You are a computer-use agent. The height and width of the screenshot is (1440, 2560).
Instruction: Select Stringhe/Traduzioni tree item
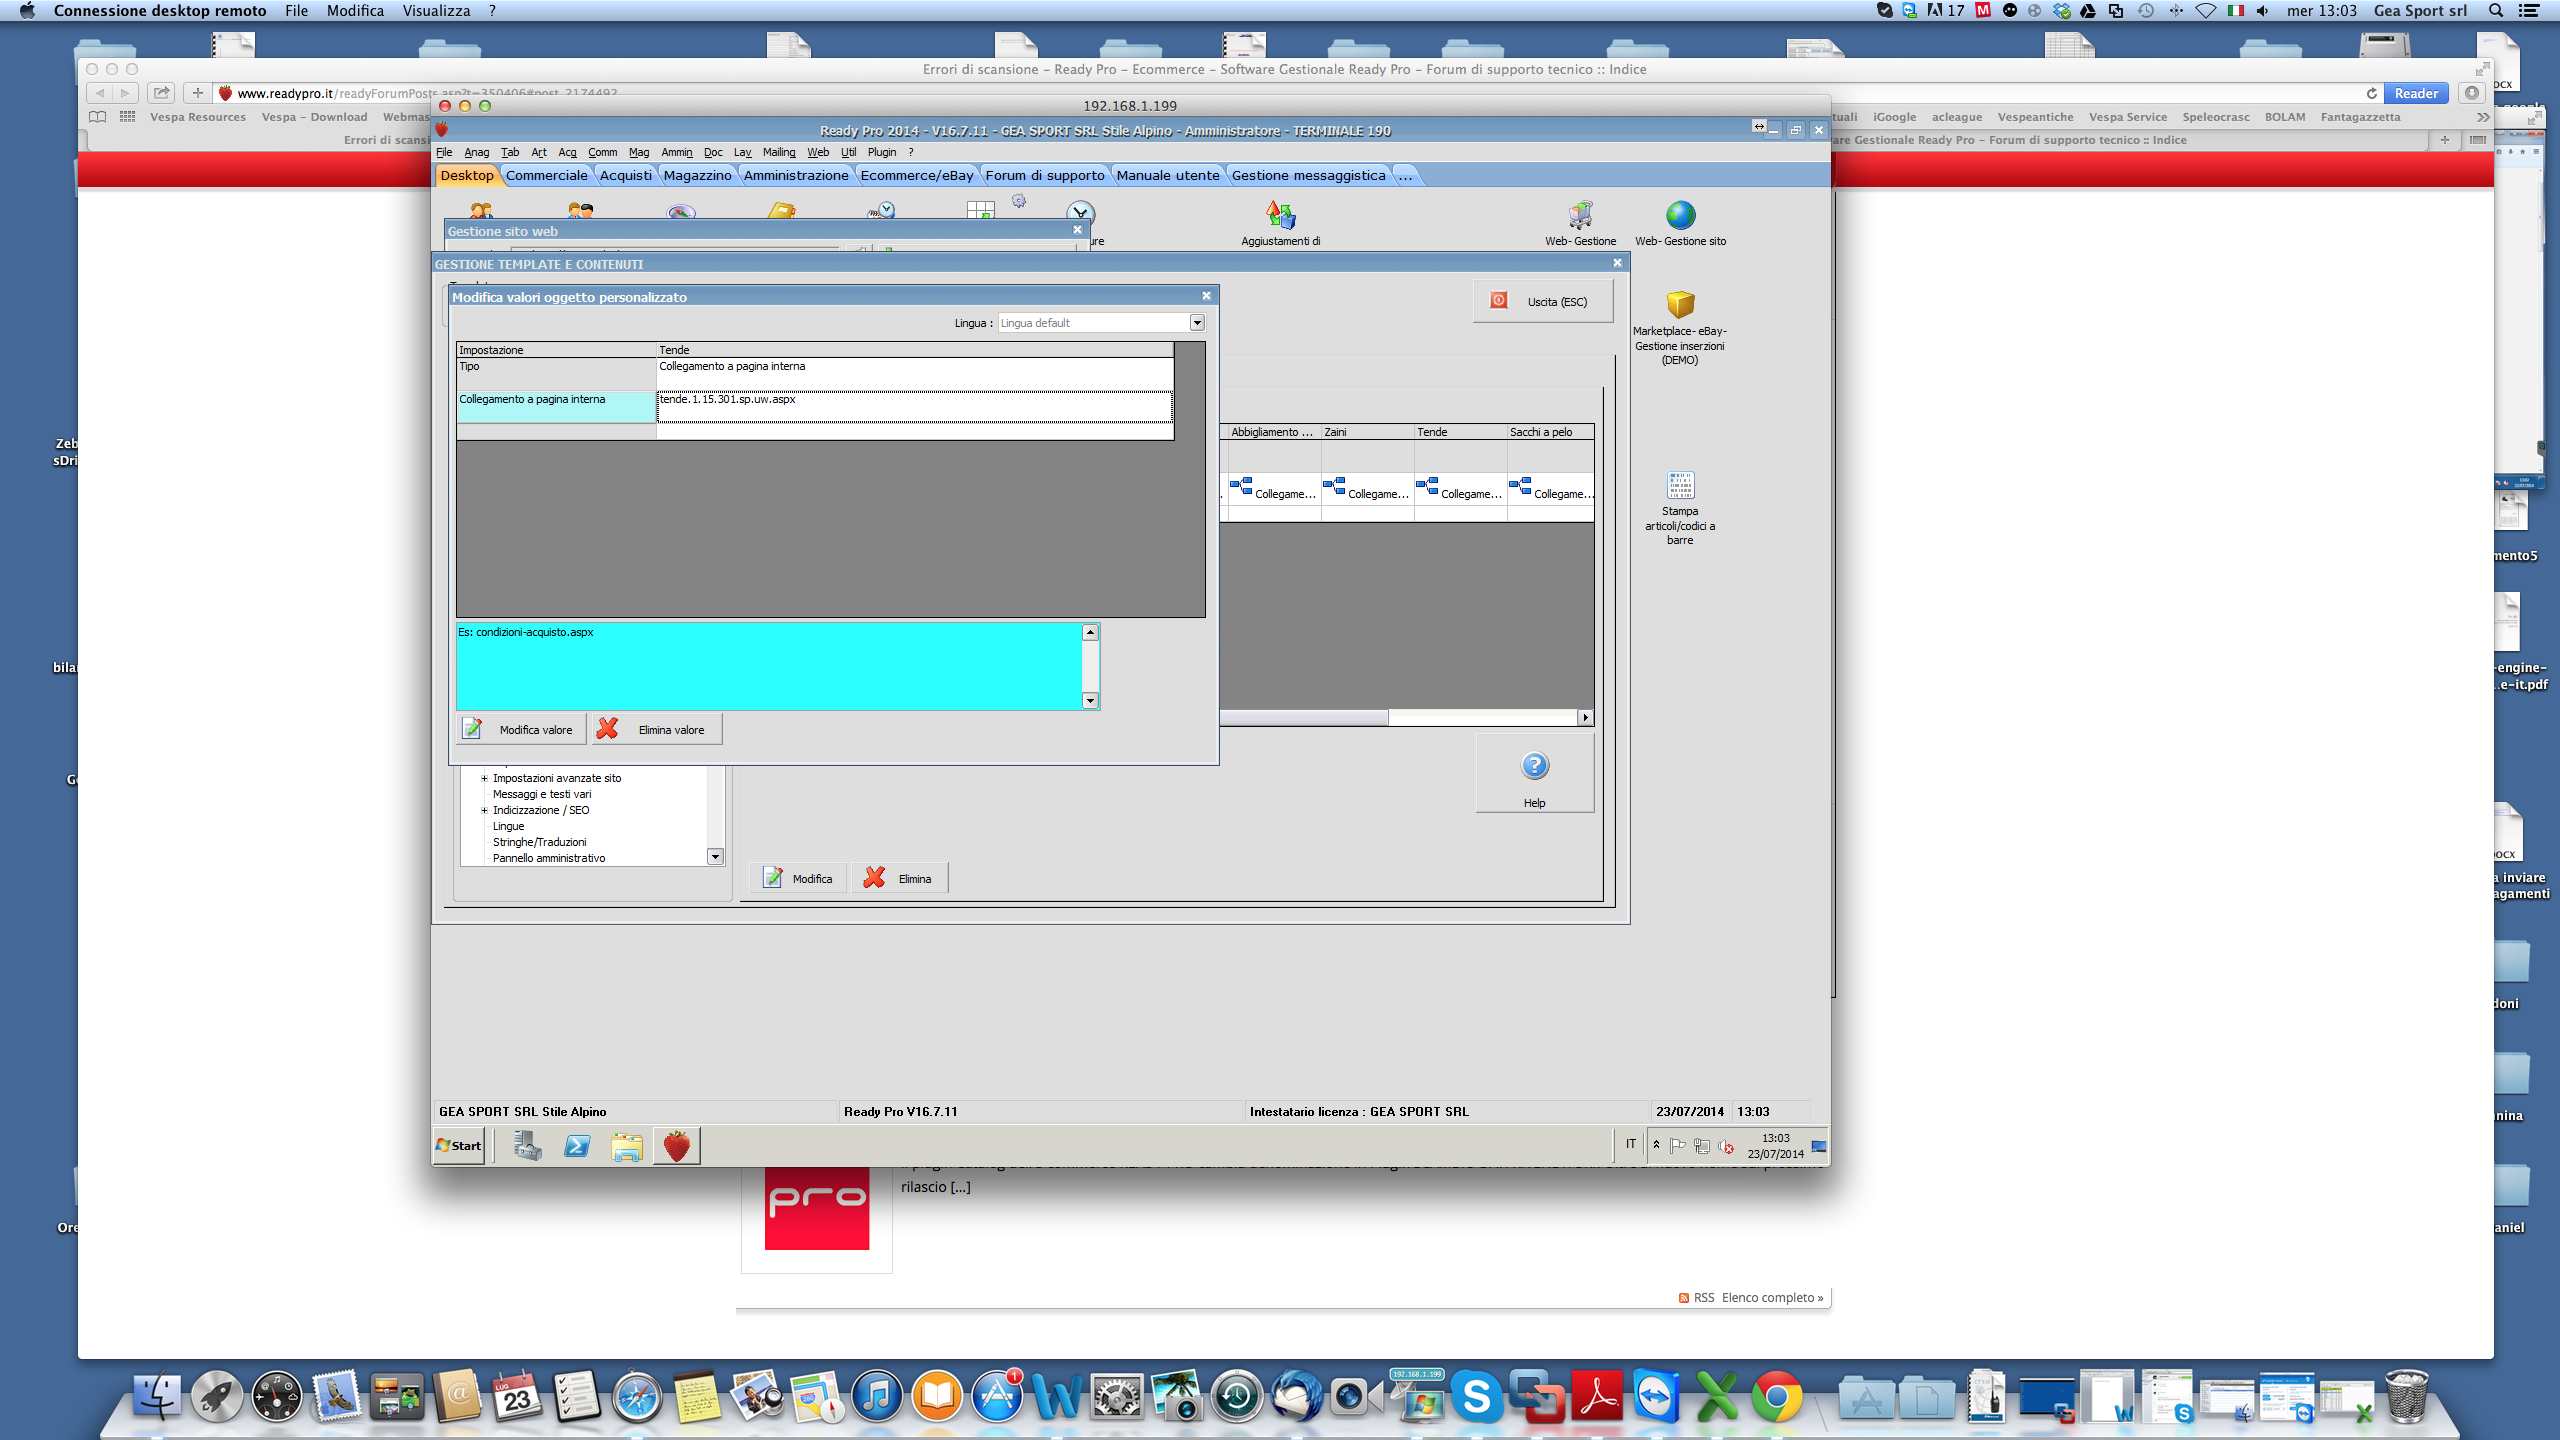pos(539,842)
